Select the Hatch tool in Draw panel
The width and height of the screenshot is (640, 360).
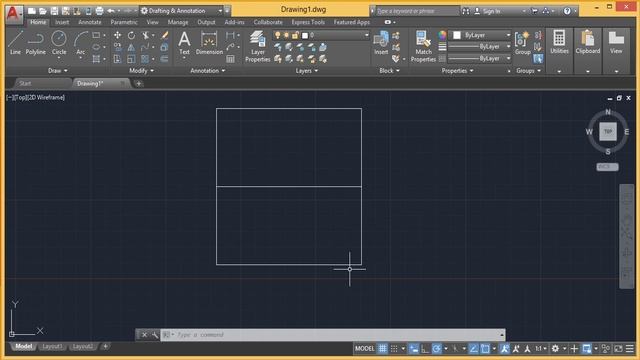(x=96, y=59)
